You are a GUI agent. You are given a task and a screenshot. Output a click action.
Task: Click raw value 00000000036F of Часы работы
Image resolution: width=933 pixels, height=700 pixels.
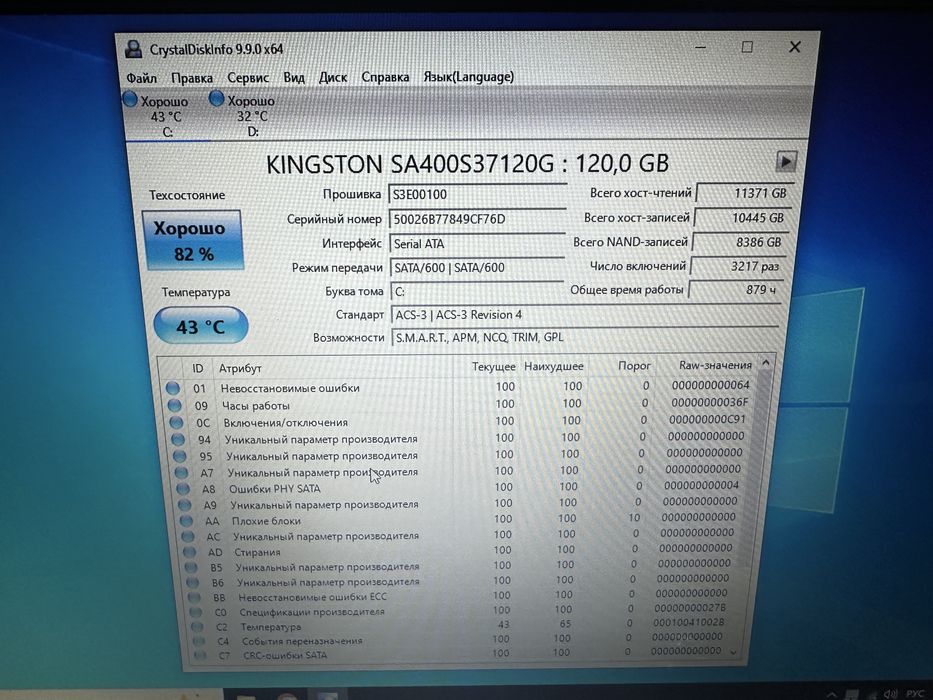tap(710, 402)
